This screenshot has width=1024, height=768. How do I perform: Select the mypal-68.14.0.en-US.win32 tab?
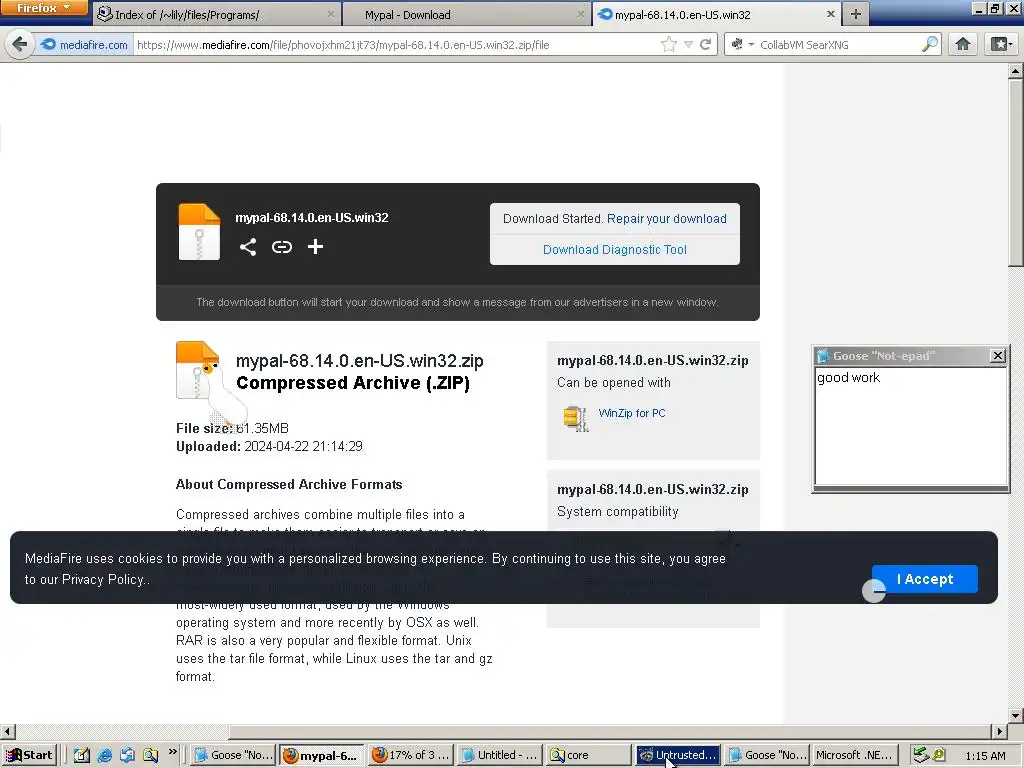click(x=716, y=14)
